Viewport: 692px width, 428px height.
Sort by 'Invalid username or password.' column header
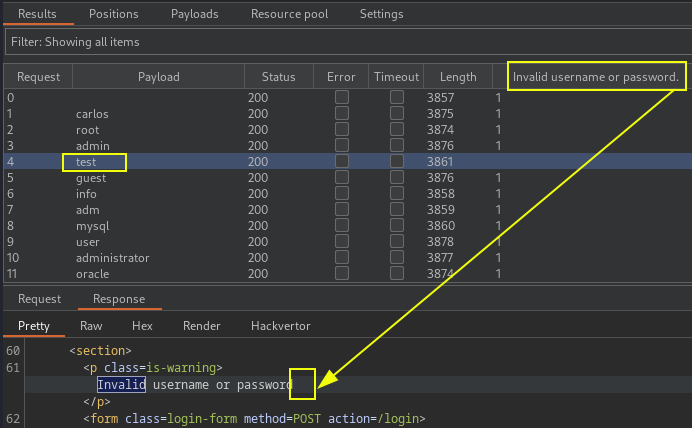595,77
